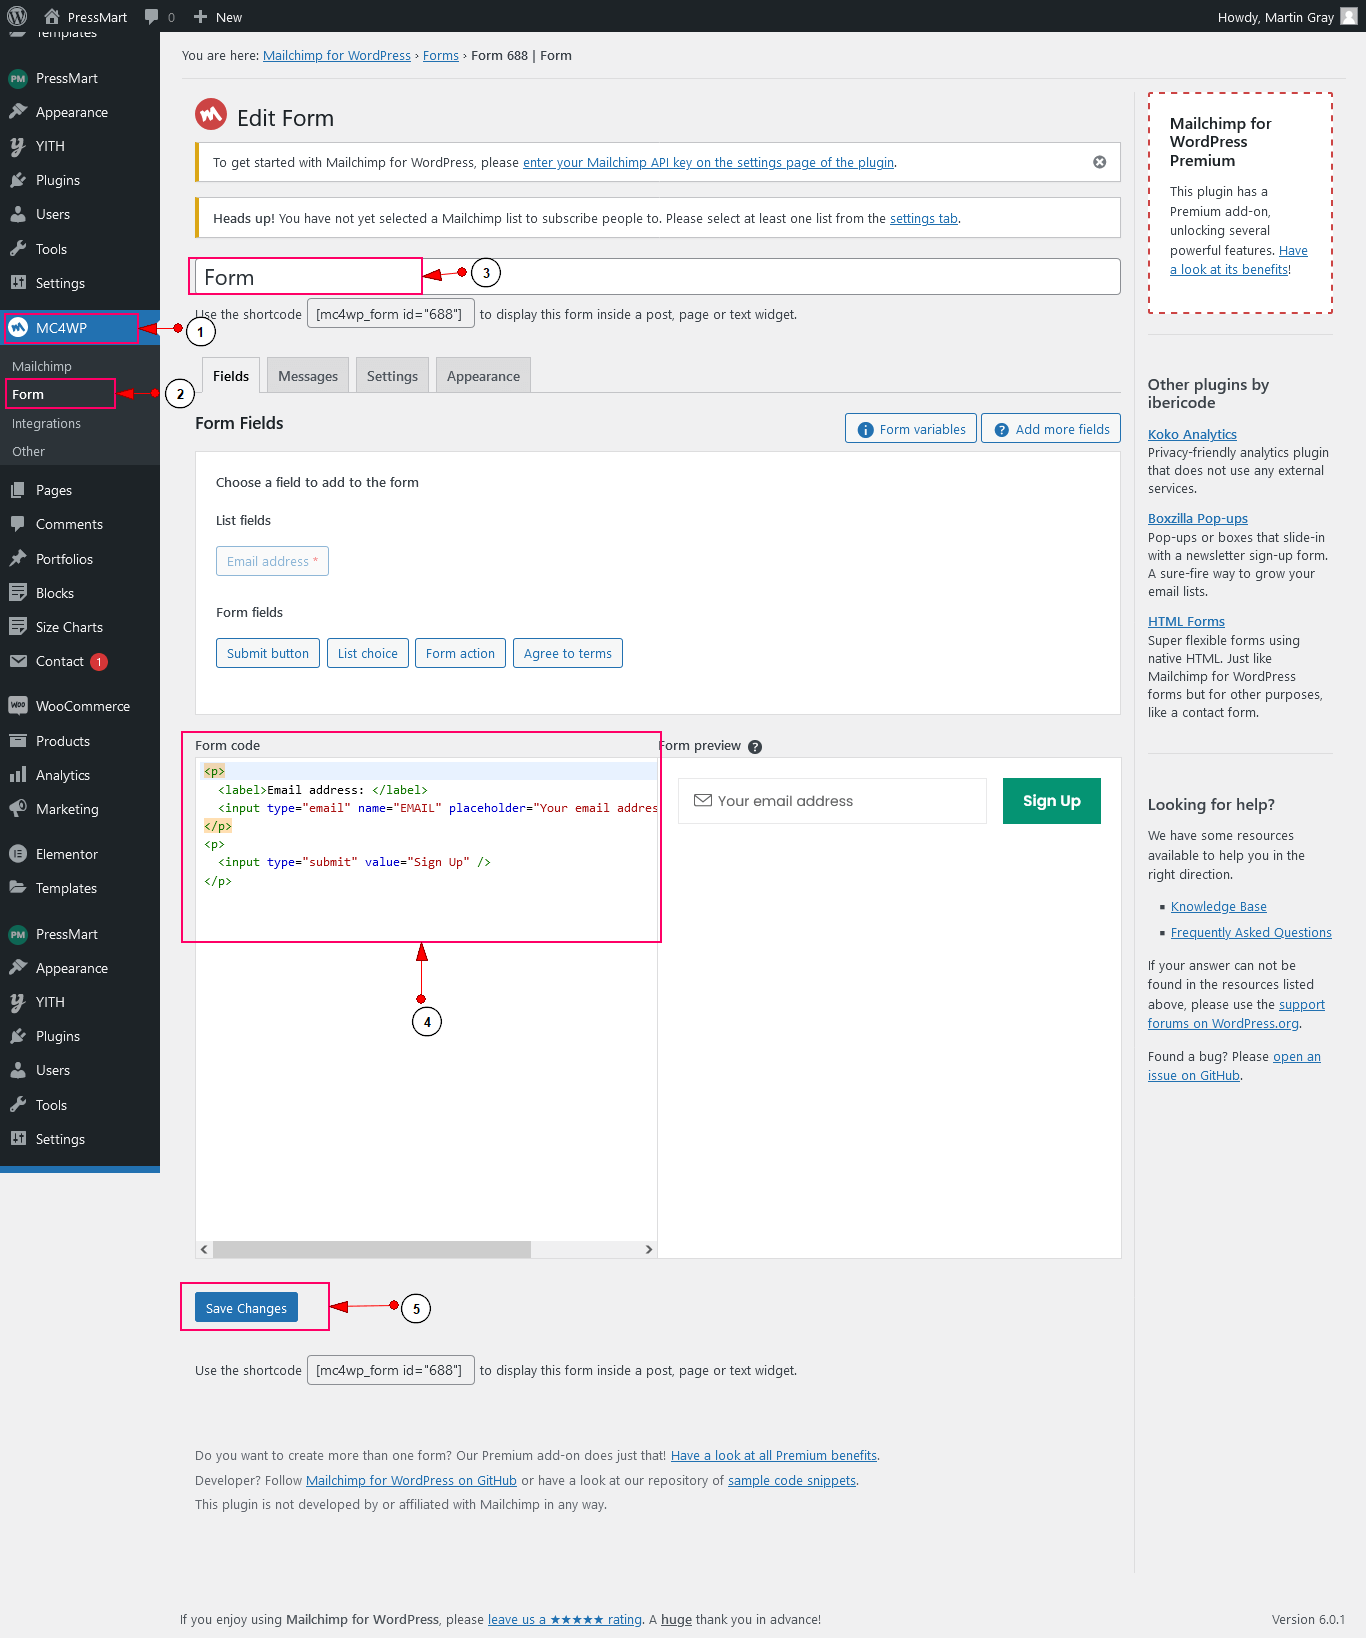
Task: Add a Submit button field
Action: [x=267, y=653]
